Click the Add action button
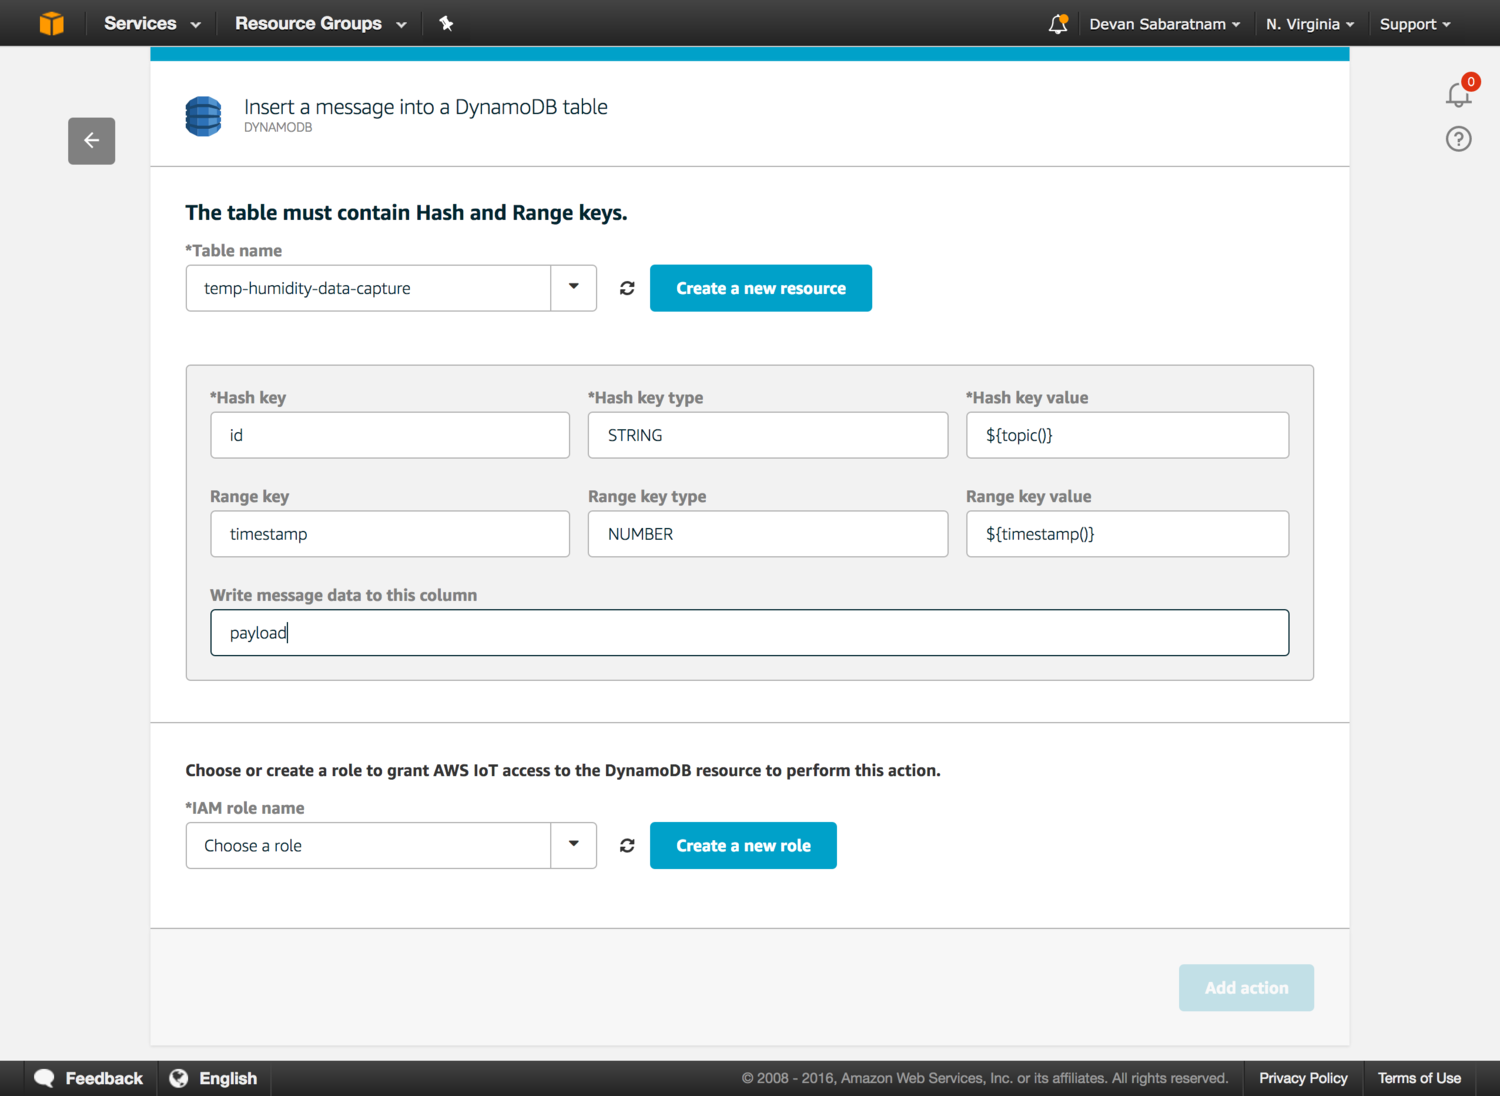Screen dimensions: 1500x1096 1246,988
